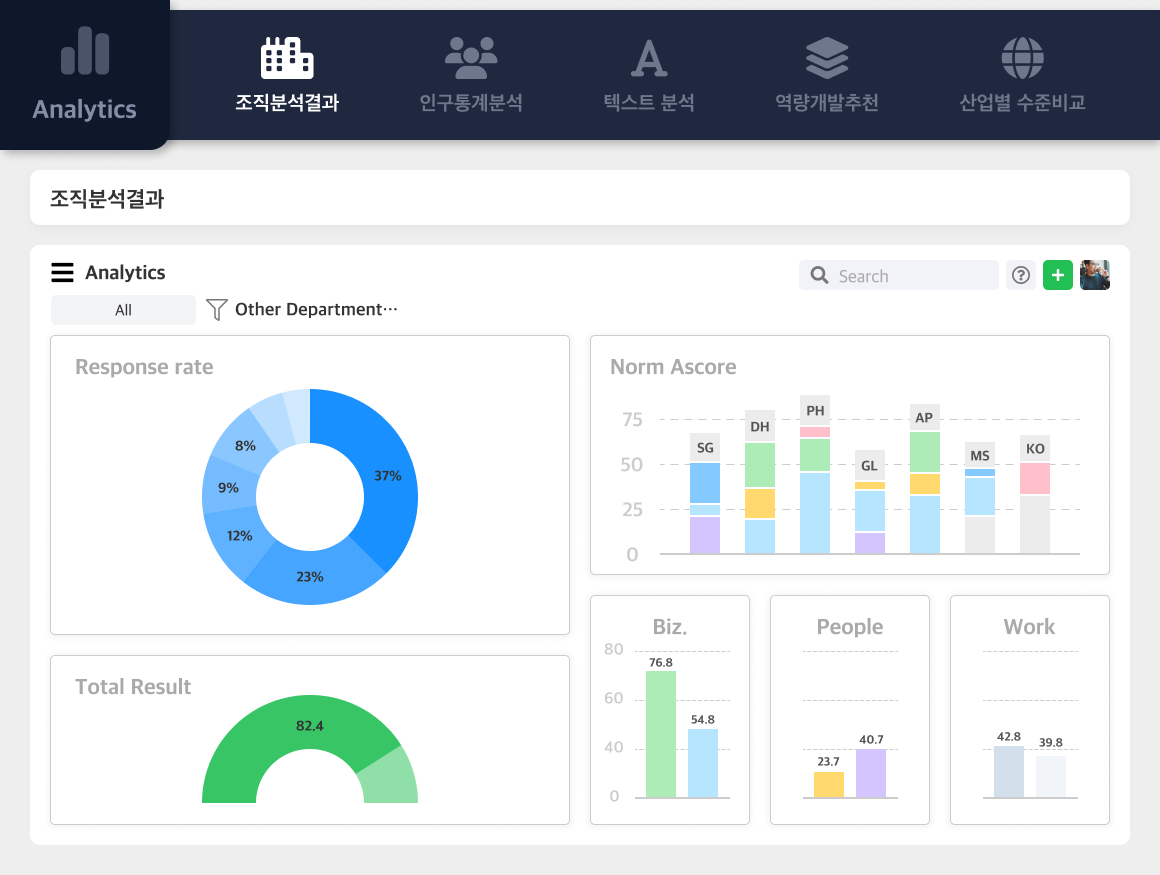Click the globe icon for 산업별 수준비교
The height and width of the screenshot is (875, 1160).
(x=1022, y=58)
